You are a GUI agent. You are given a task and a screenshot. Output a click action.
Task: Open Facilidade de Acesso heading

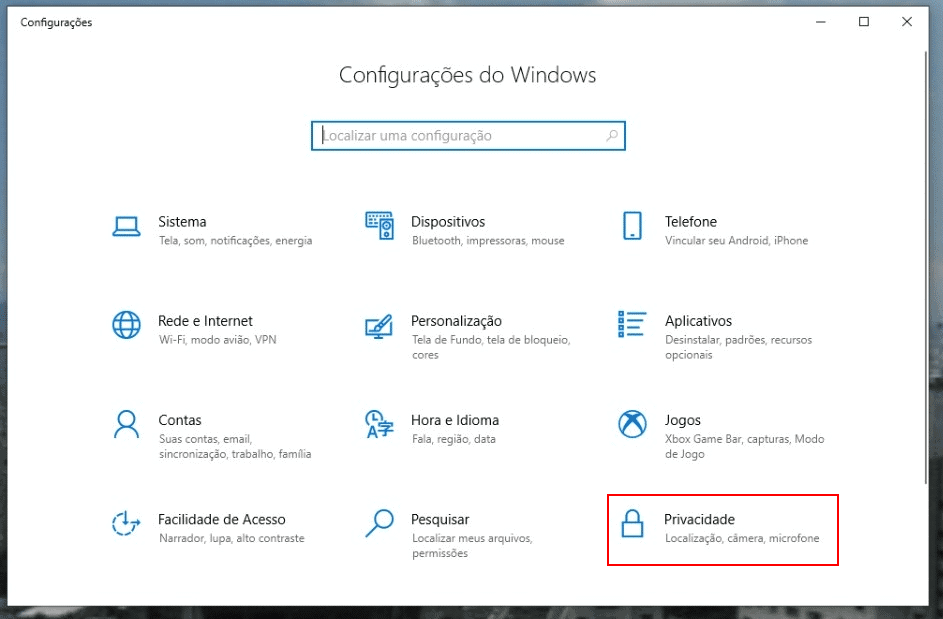222,519
